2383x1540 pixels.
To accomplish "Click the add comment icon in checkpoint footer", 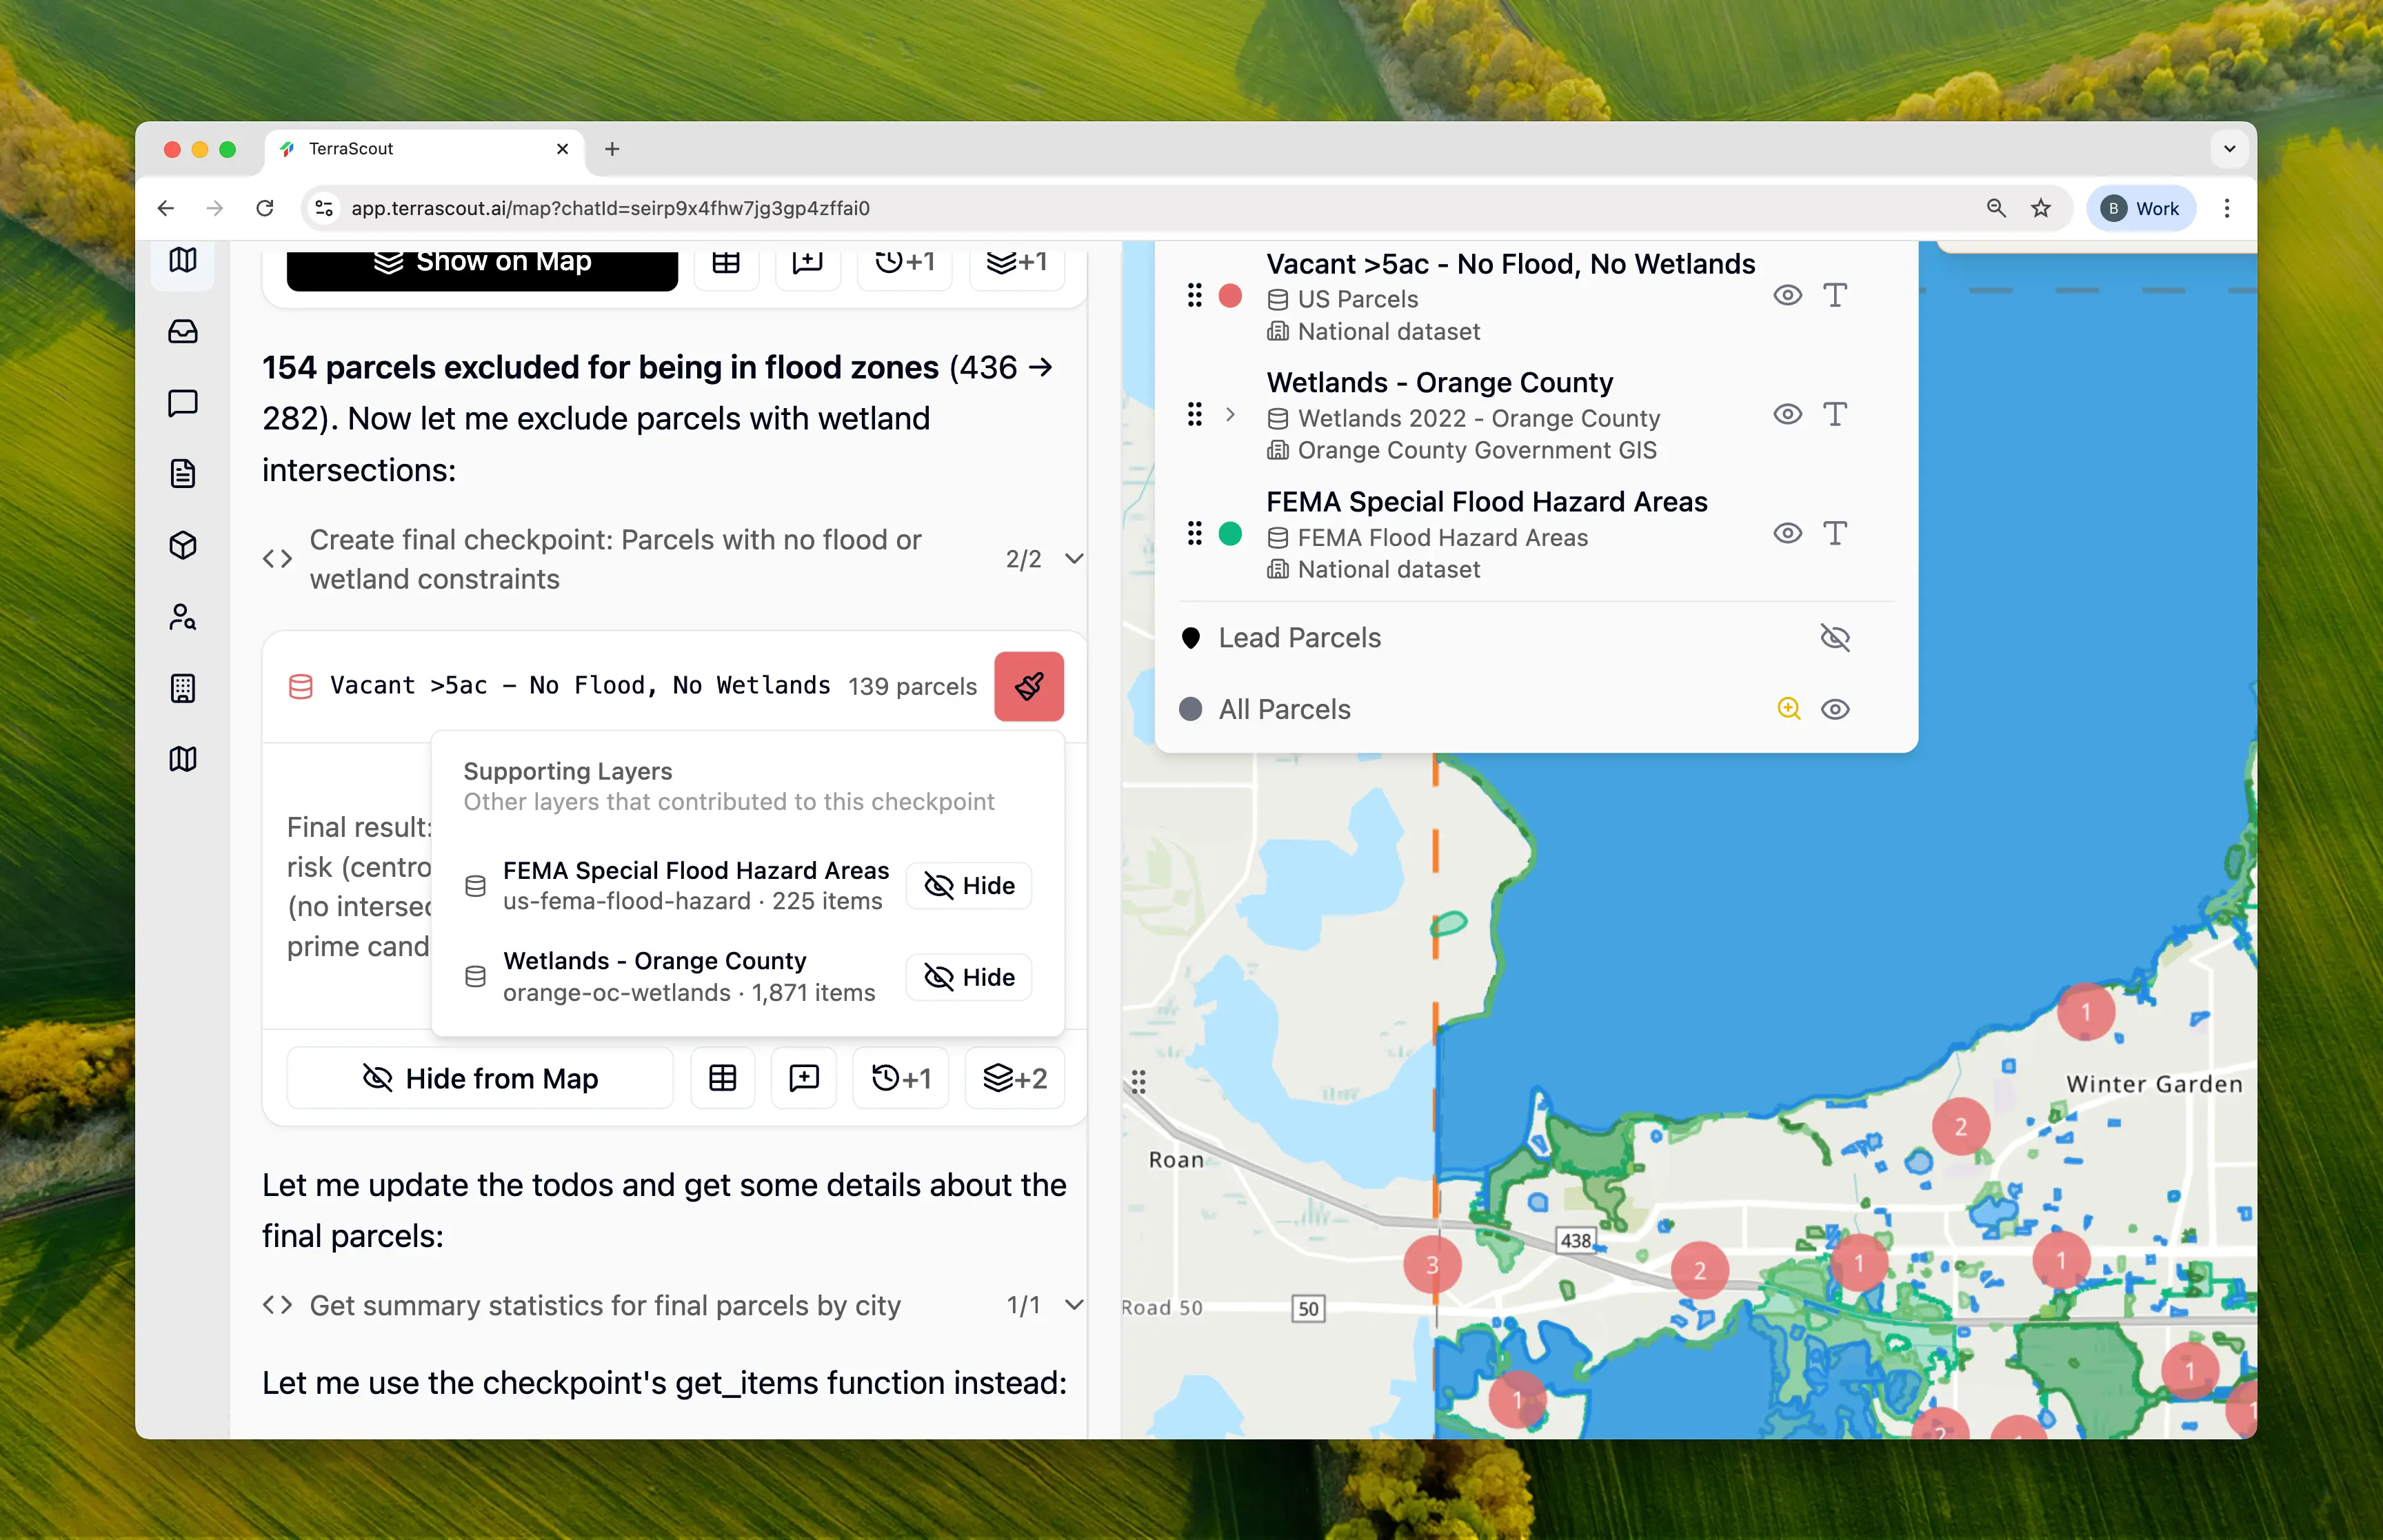I will click(x=803, y=1078).
